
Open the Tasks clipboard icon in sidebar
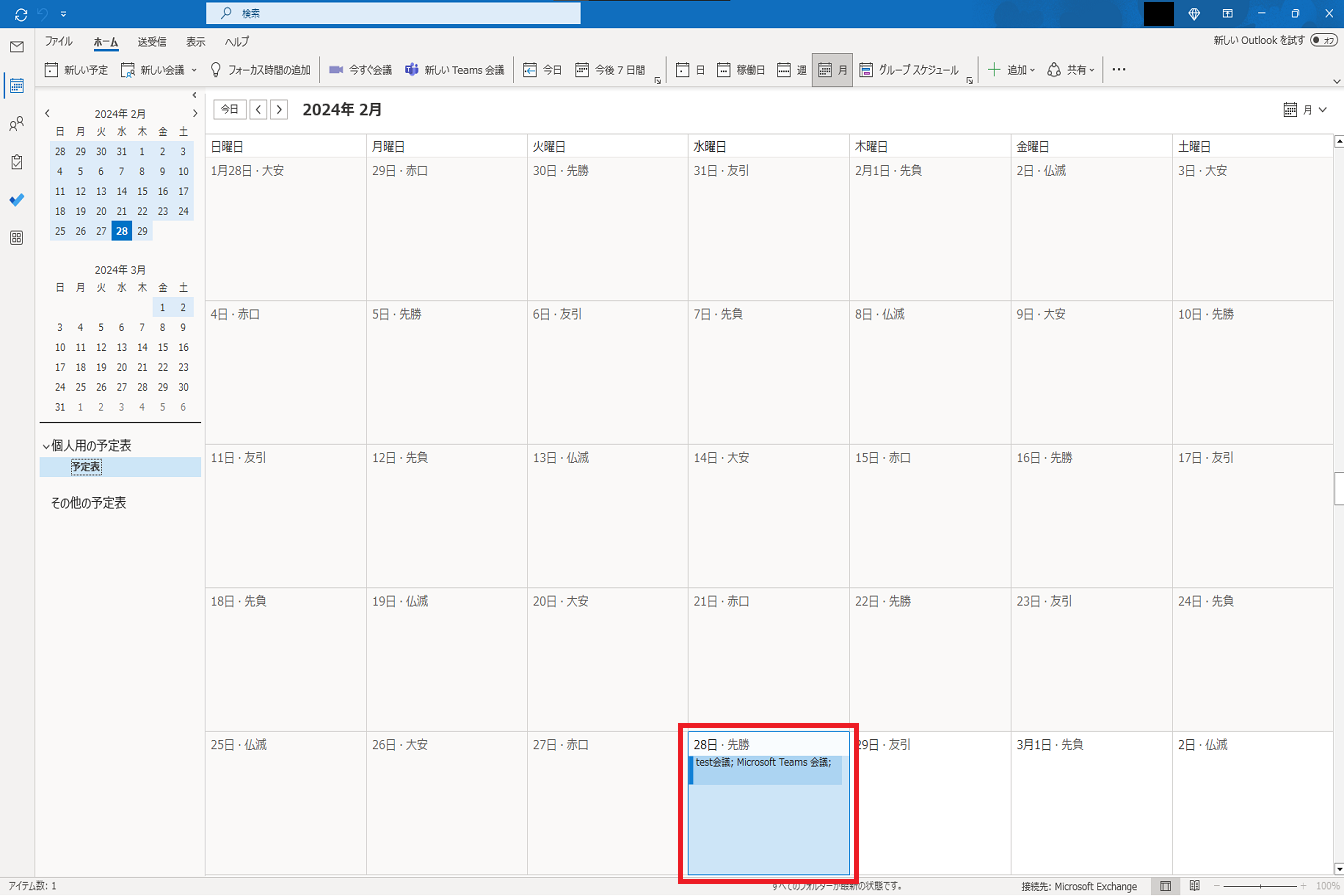point(16,162)
